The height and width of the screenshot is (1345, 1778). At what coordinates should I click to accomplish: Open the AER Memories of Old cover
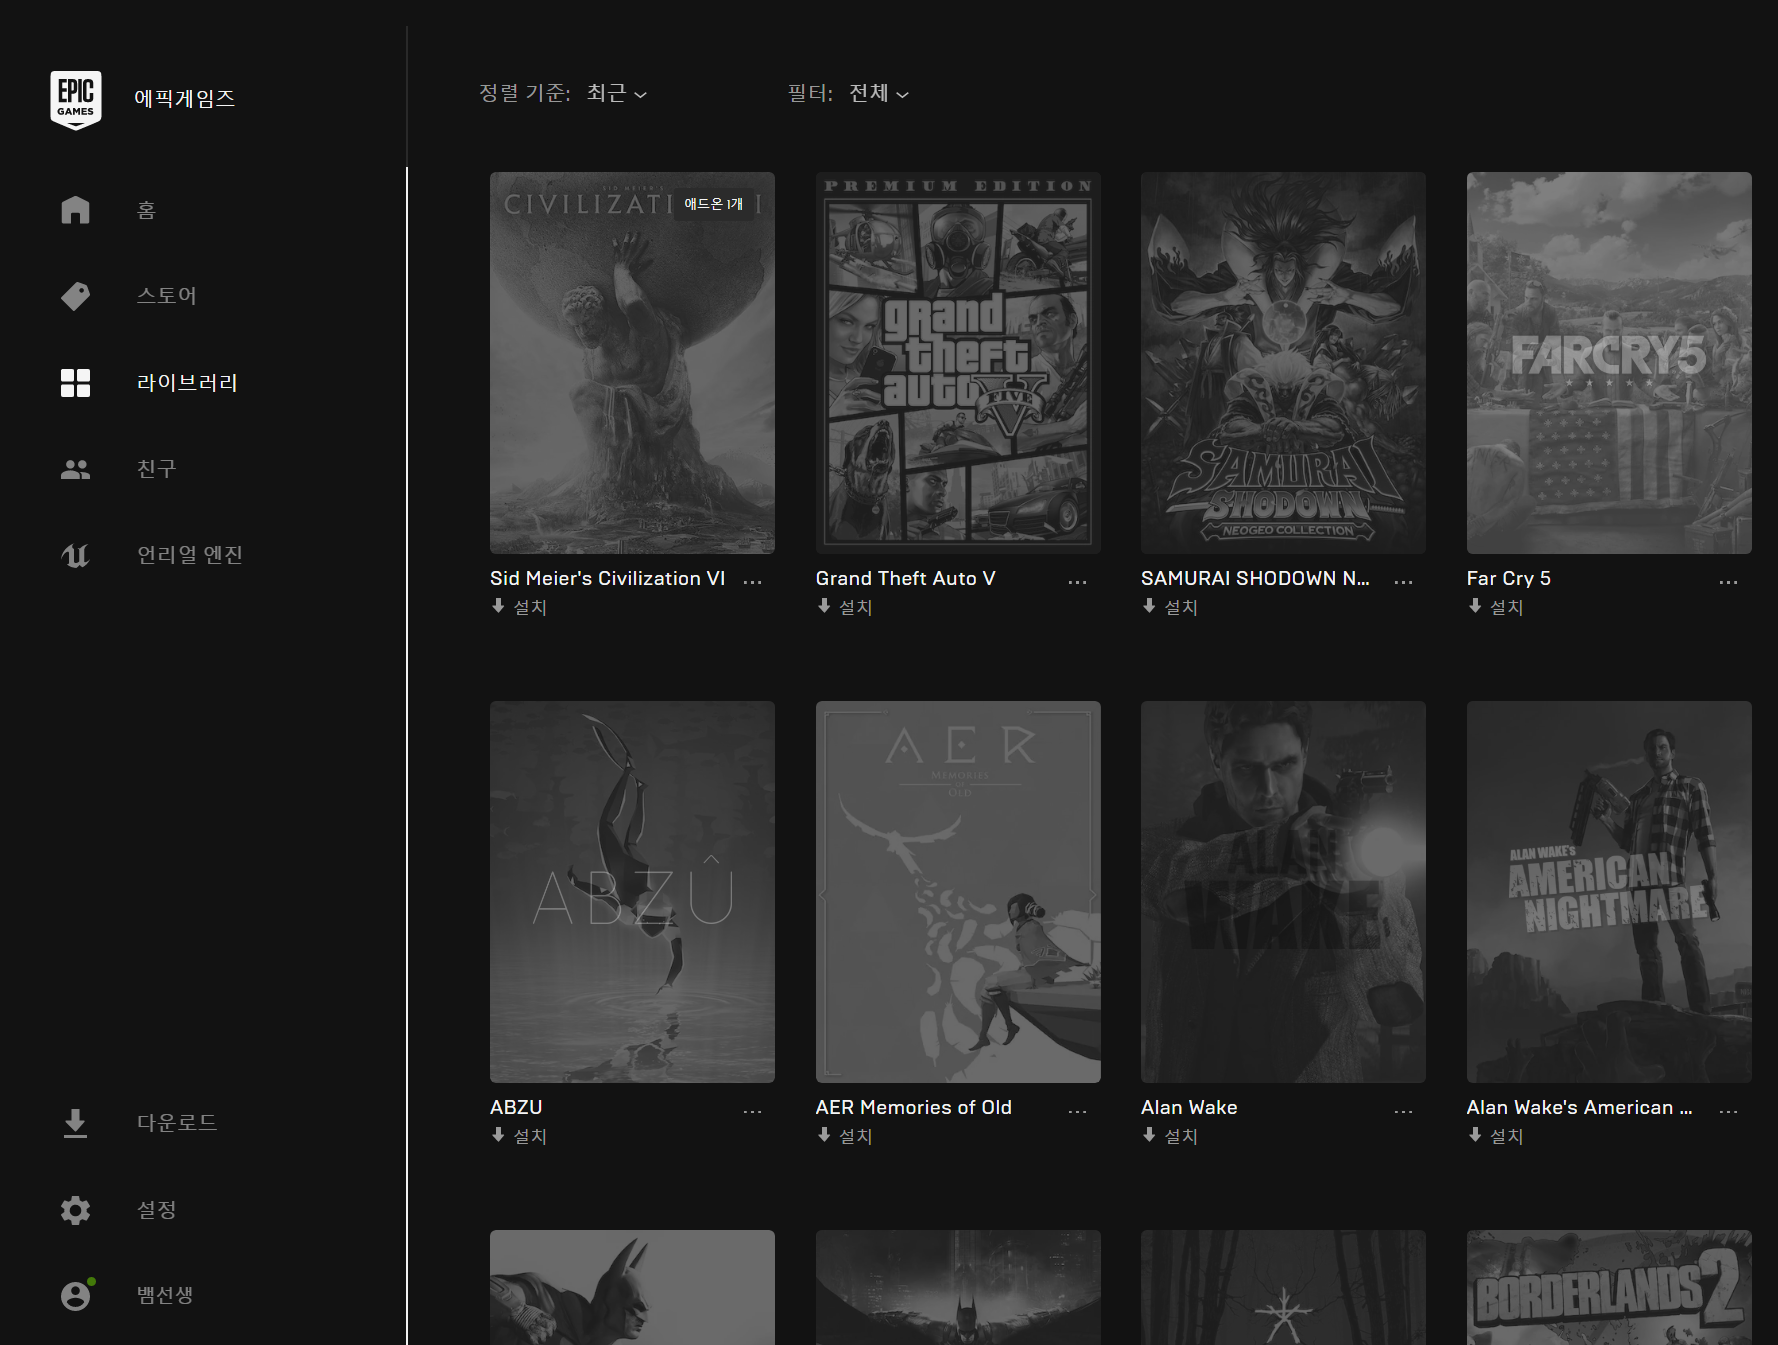[x=958, y=892]
